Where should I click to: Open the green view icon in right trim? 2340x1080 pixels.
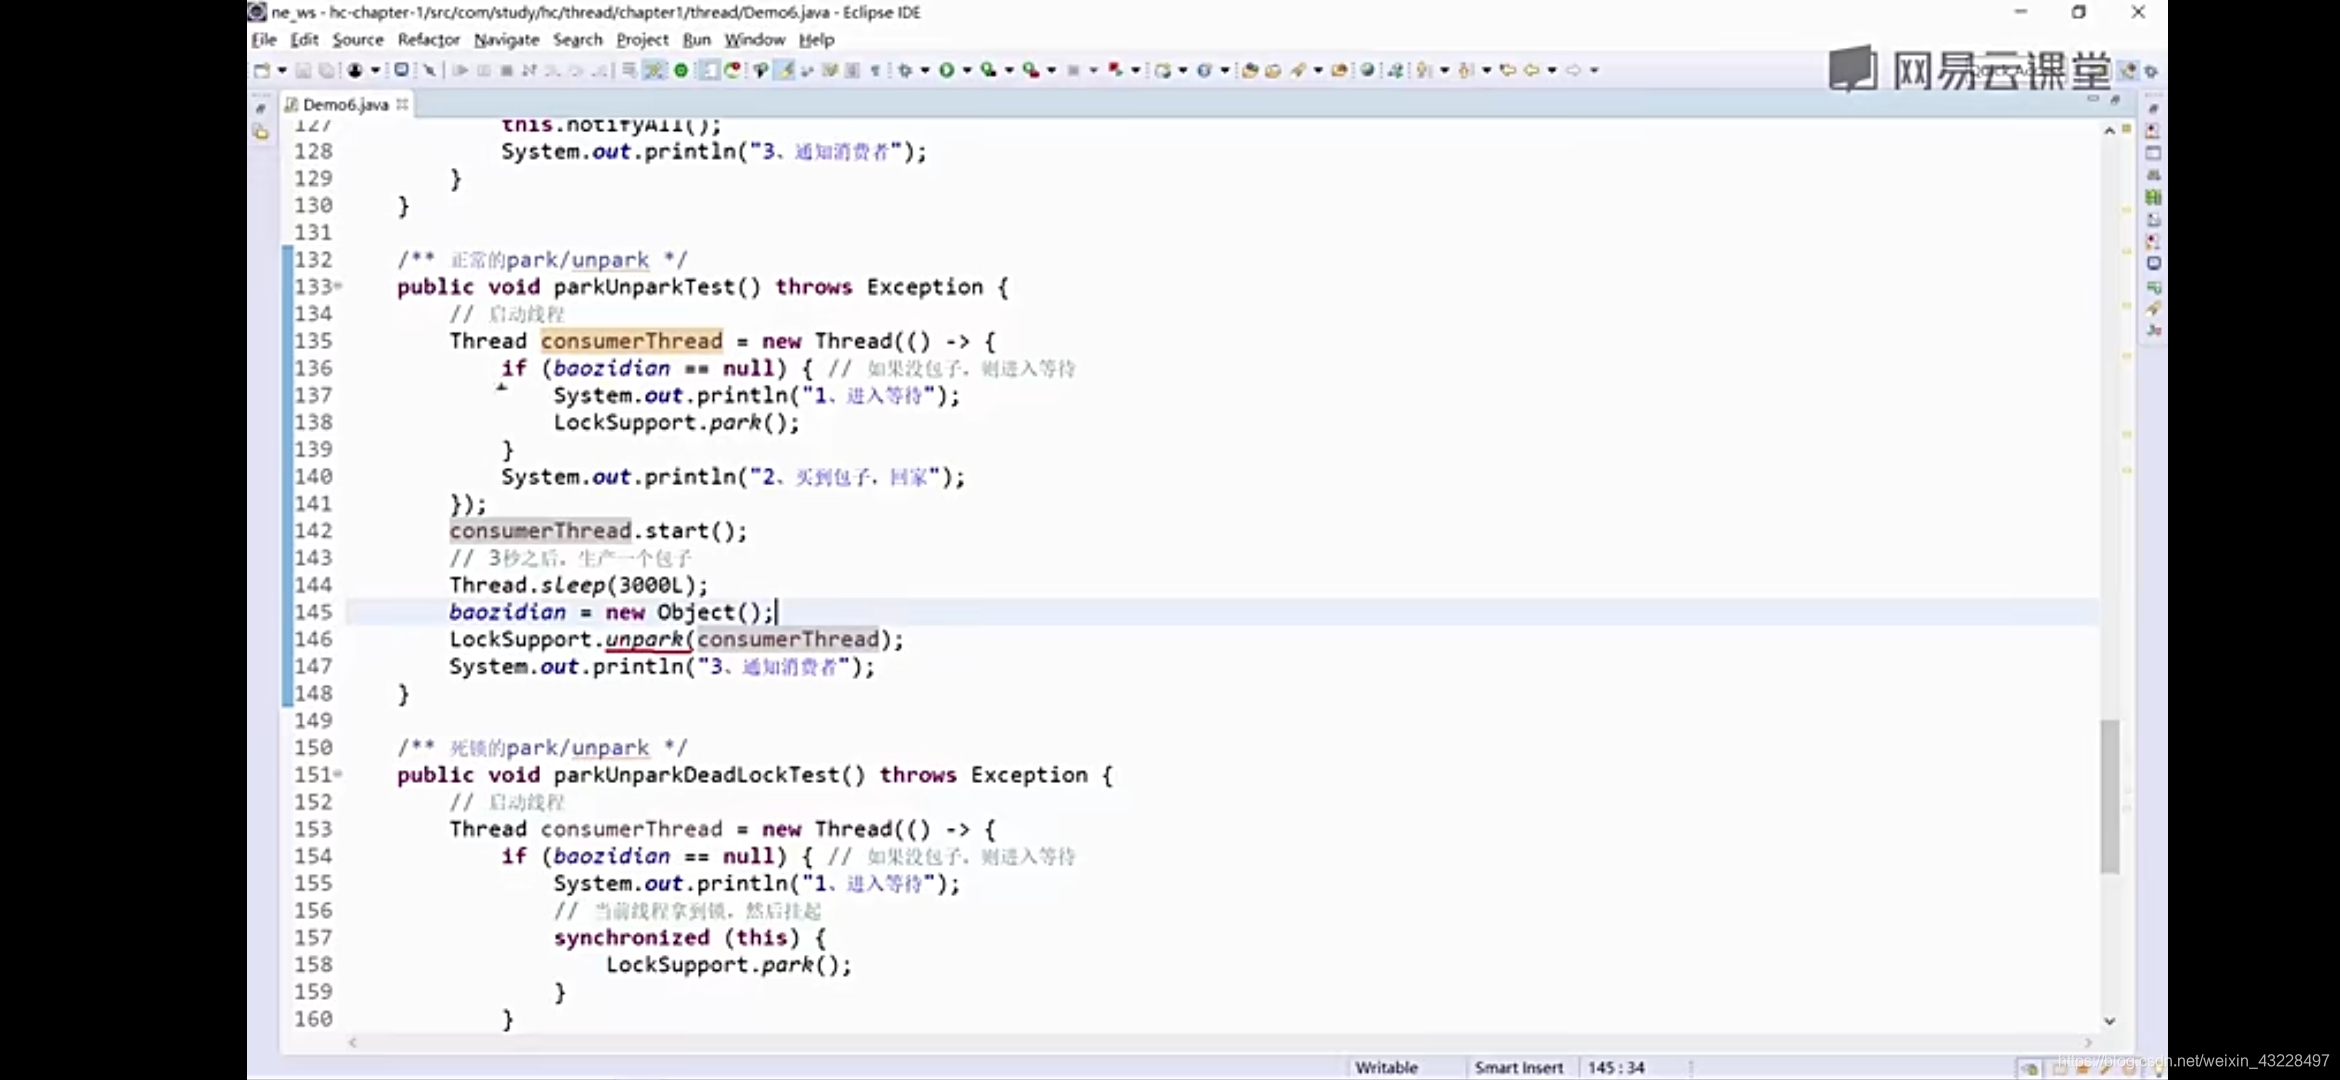[x=2153, y=197]
